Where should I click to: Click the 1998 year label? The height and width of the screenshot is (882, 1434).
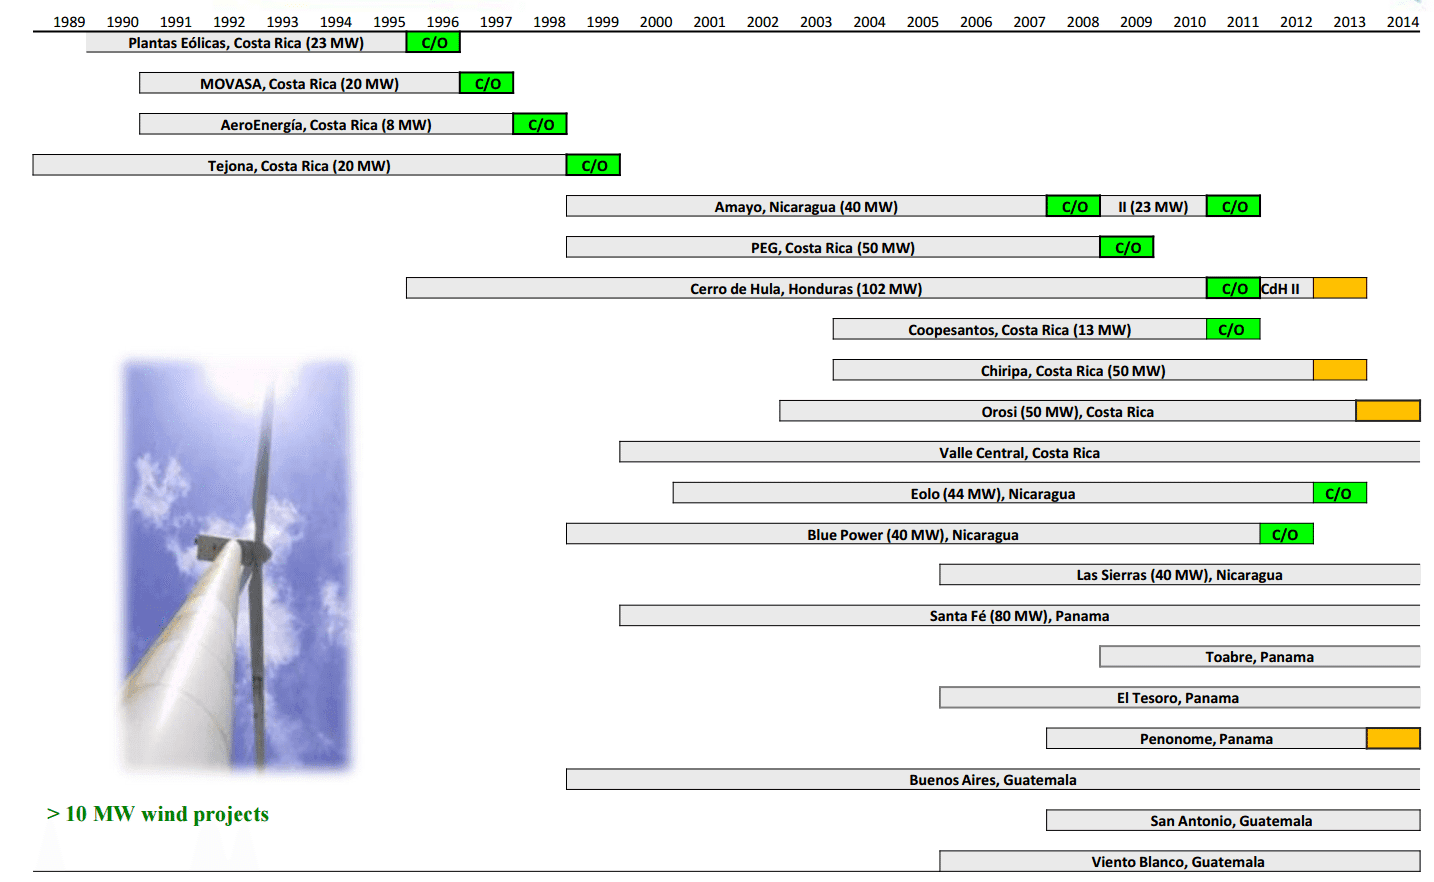coord(549,22)
